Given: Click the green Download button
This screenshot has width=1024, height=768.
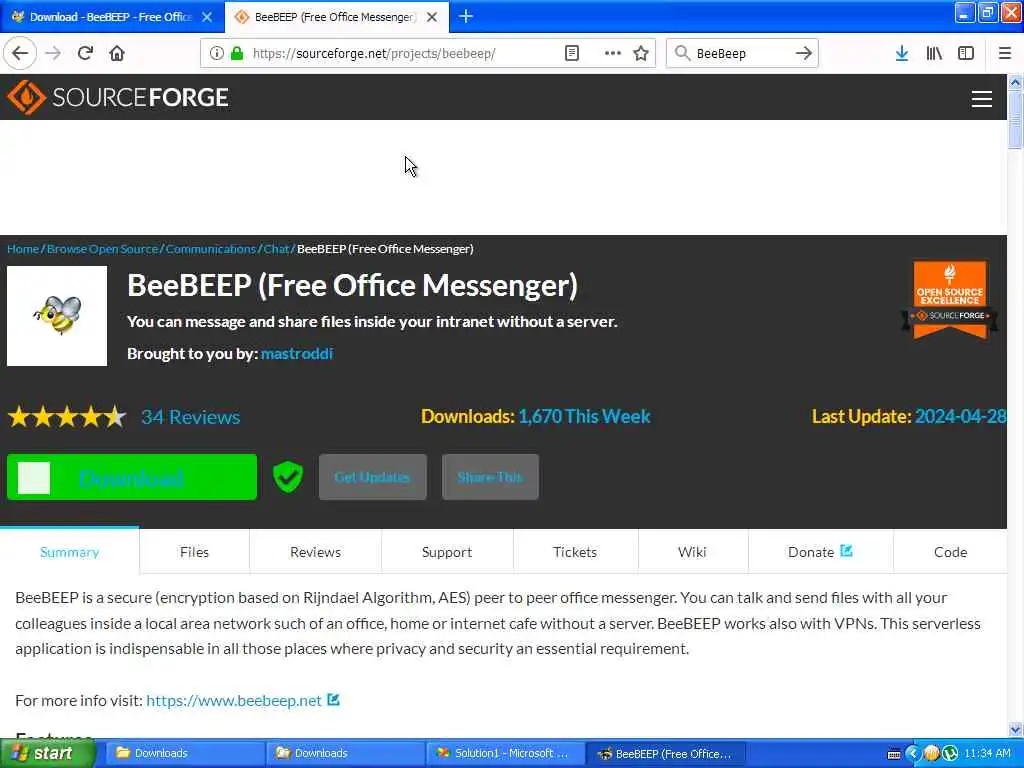Looking at the screenshot, I should [x=132, y=477].
